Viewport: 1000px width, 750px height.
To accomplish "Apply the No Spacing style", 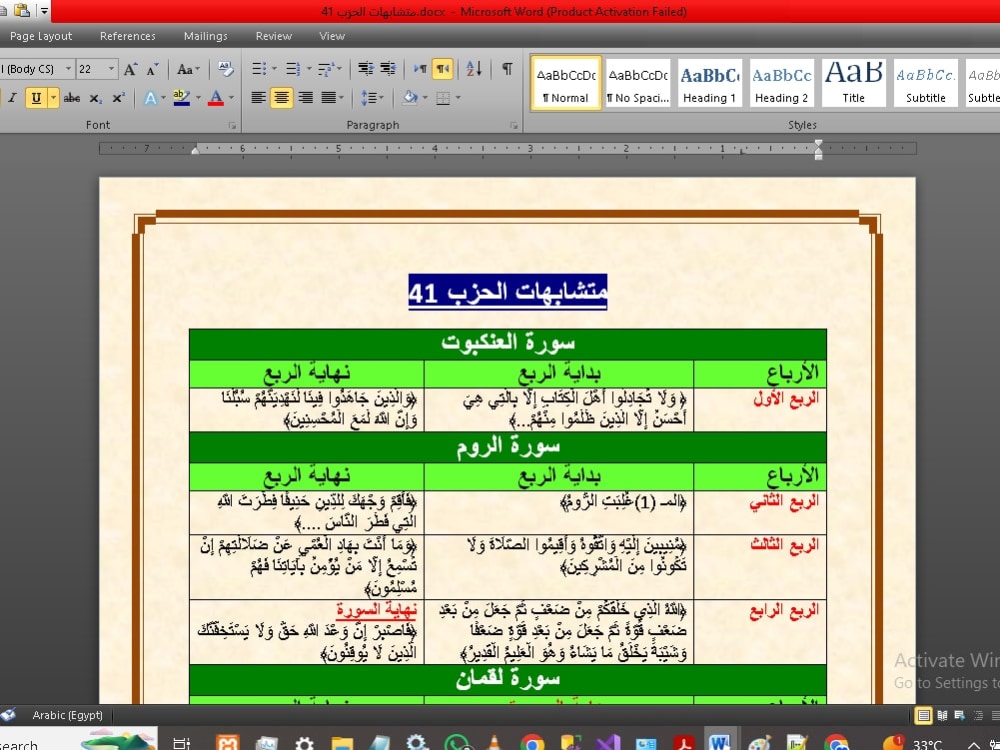I will pyautogui.click(x=638, y=84).
